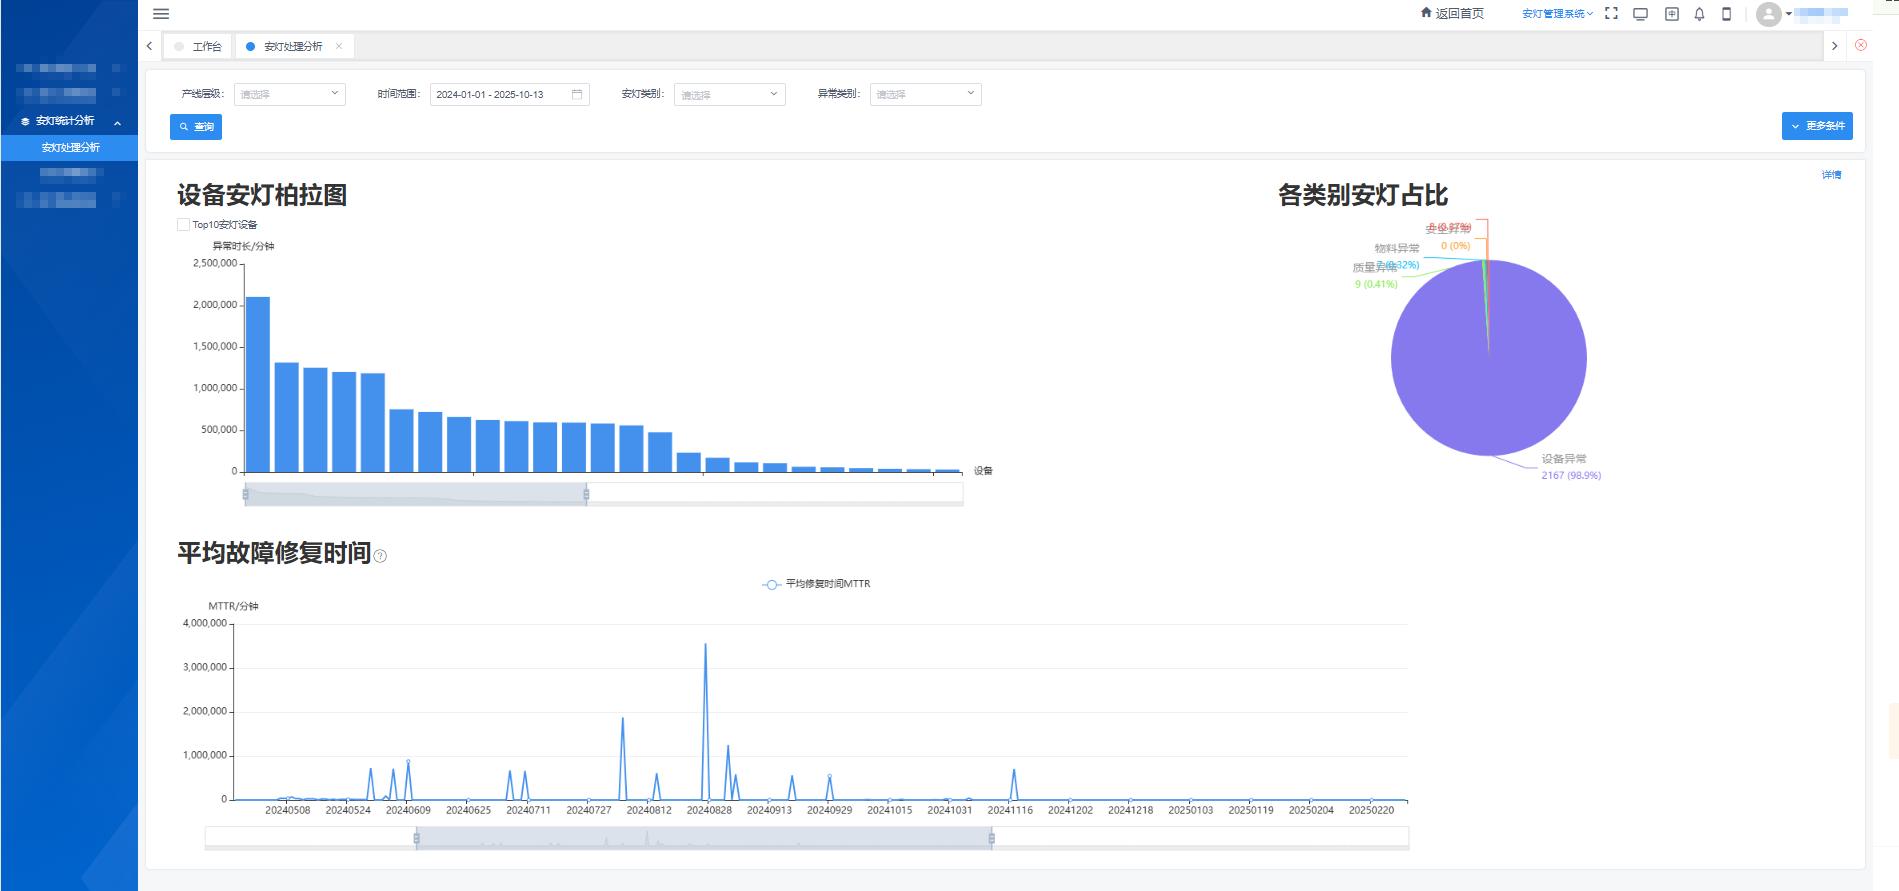Click the 时间范围 date range field

(x=508, y=94)
